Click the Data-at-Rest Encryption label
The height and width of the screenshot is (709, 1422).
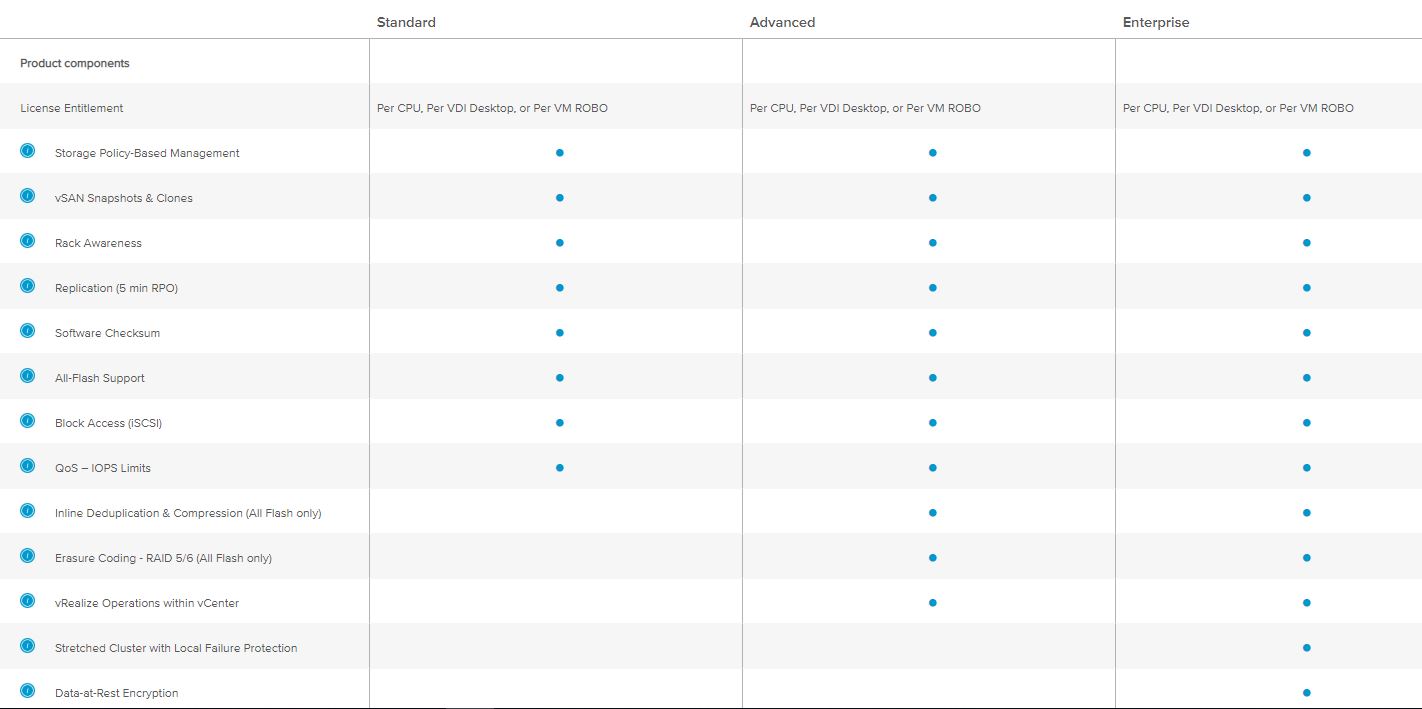116,693
